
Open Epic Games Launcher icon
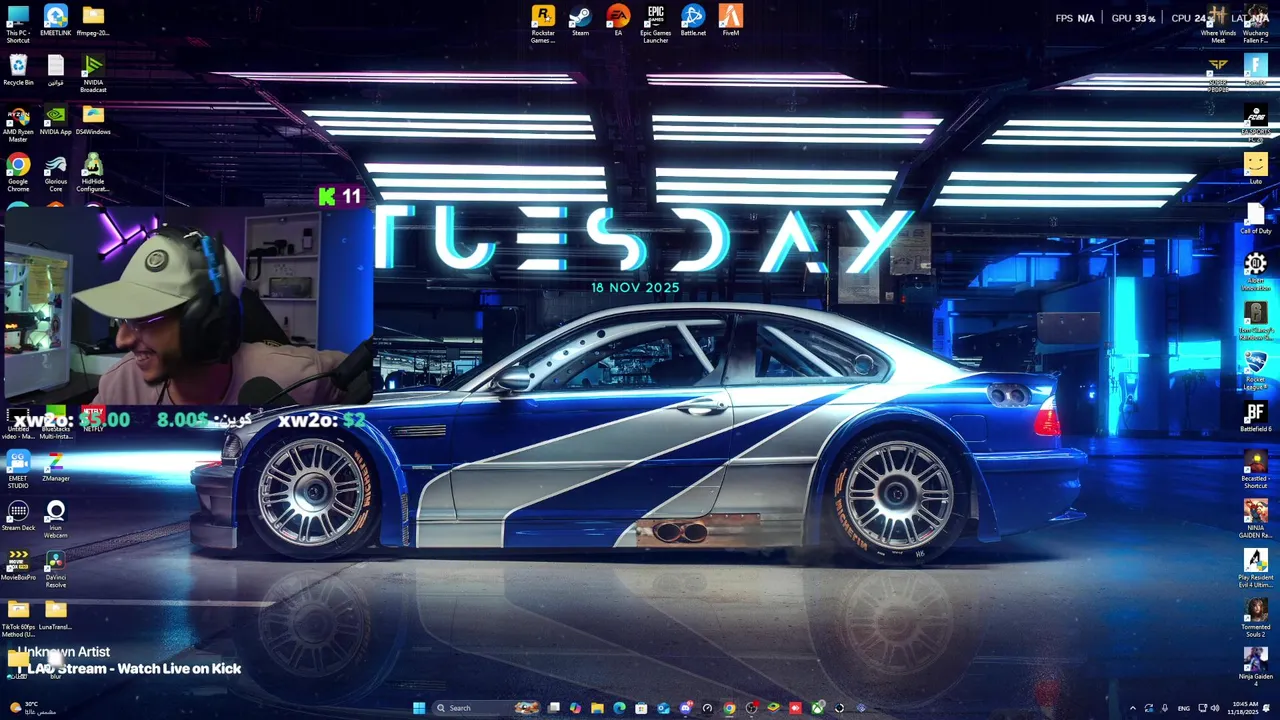(x=655, y=24)
